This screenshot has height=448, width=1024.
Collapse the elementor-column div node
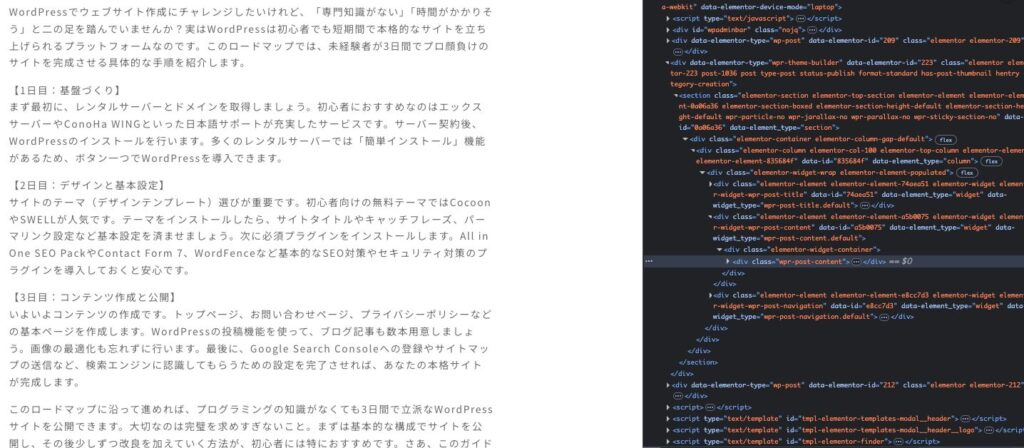coord(694,150)
